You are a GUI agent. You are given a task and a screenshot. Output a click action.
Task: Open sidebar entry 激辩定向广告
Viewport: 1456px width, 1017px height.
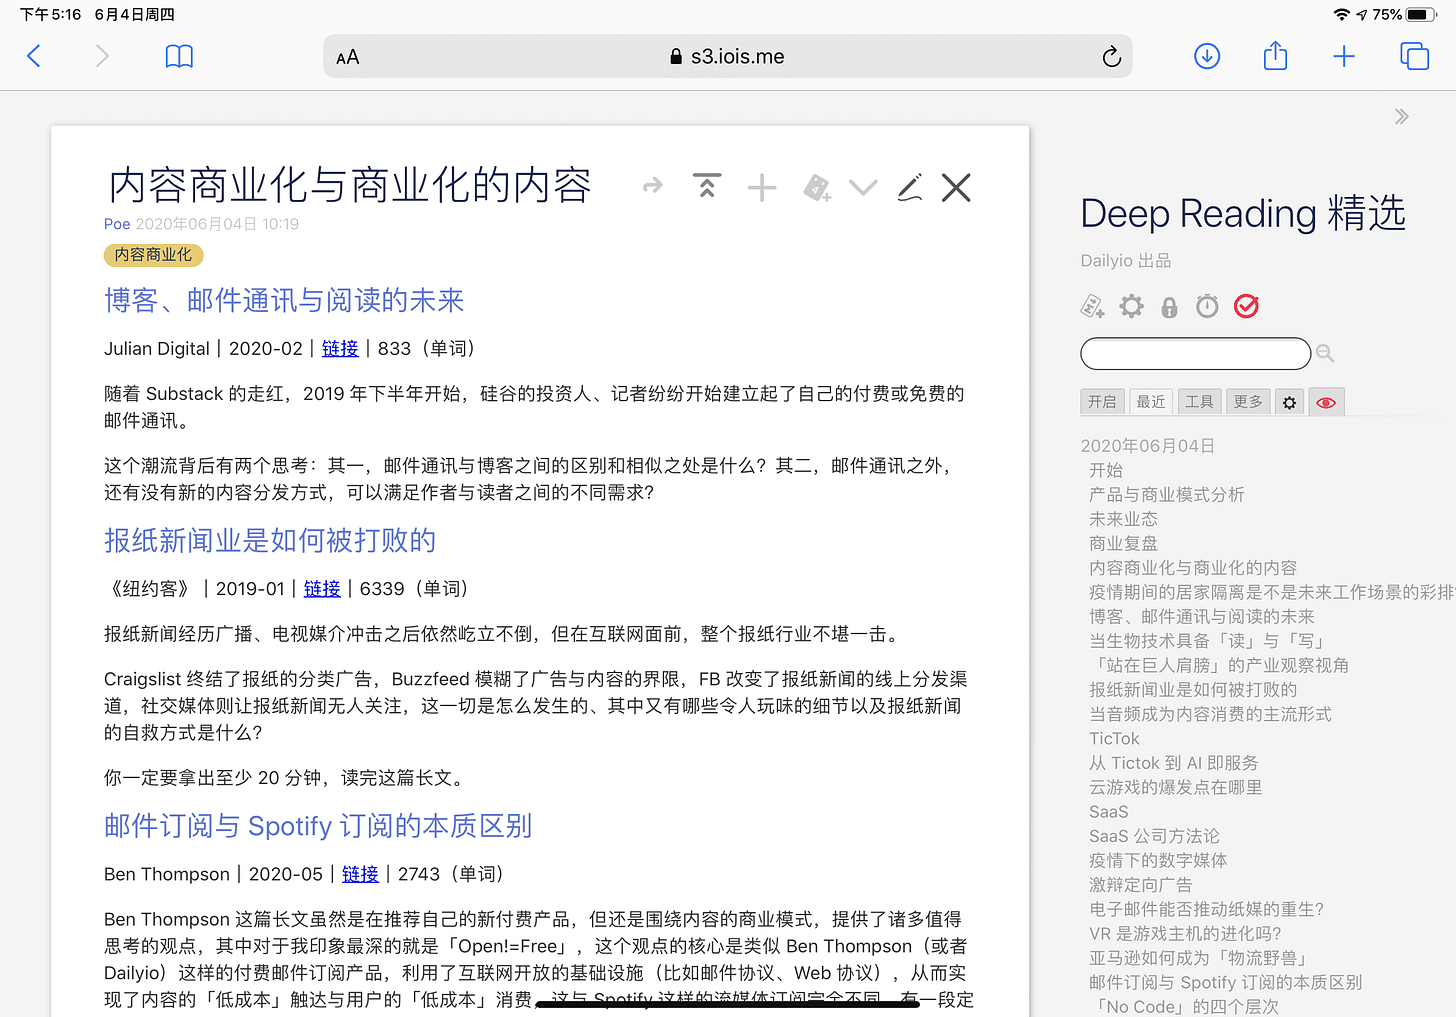(1141, 885)
